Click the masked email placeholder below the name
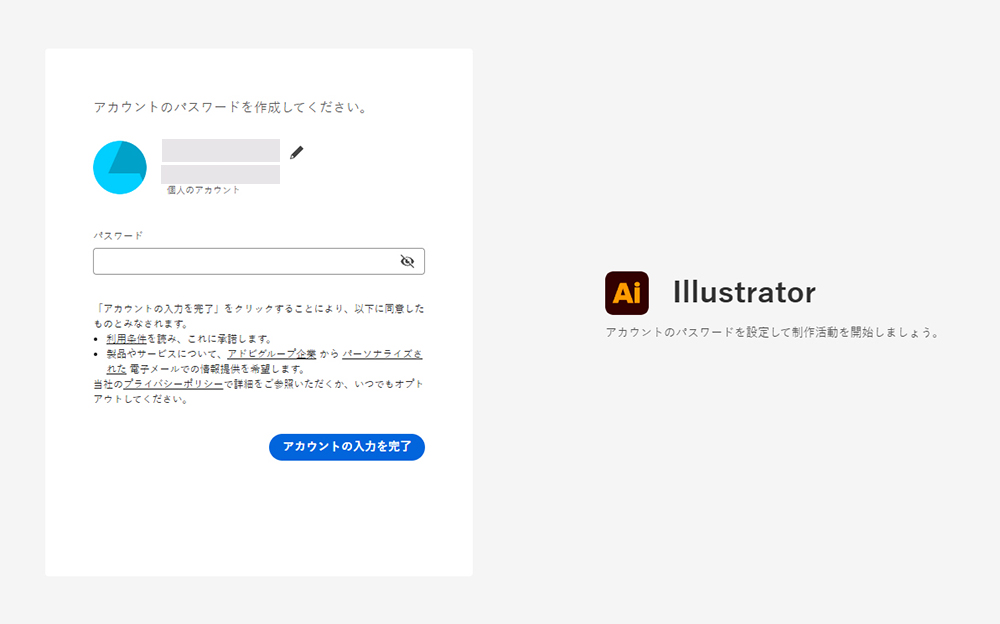This screenshot has width=1000, height=624. point(220,175)
